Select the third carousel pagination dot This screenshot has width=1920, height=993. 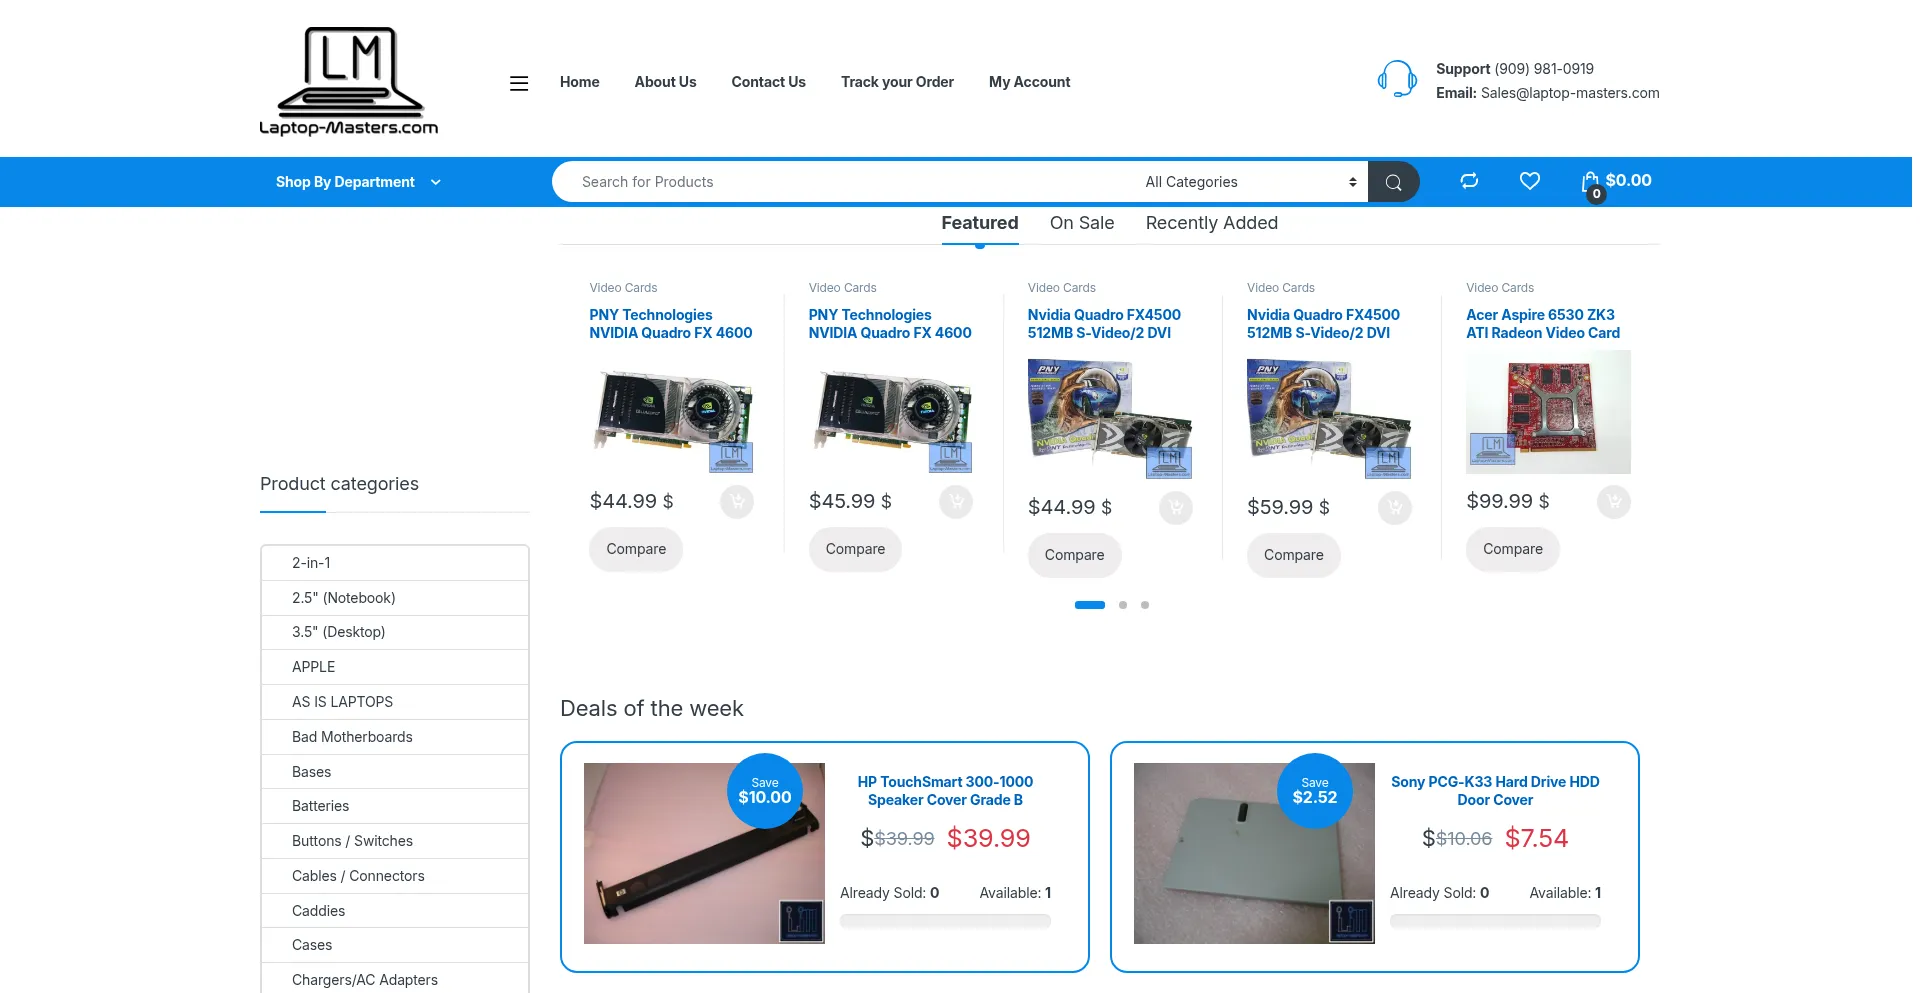point(1145,605)
